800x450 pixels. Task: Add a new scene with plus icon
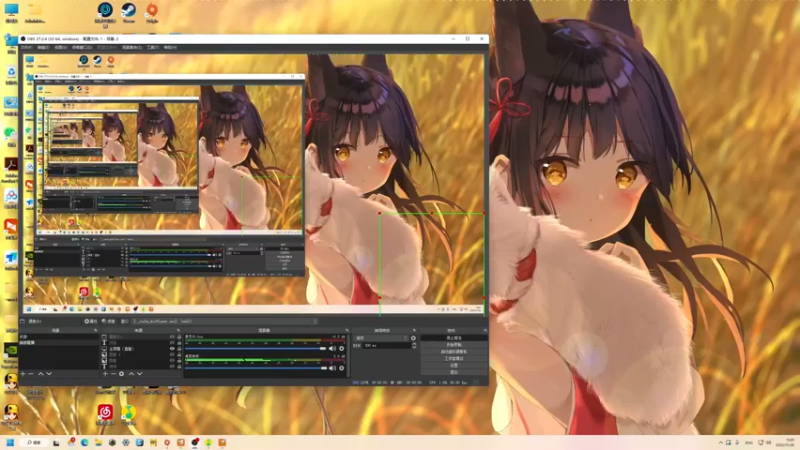click(x=23, y=373)
